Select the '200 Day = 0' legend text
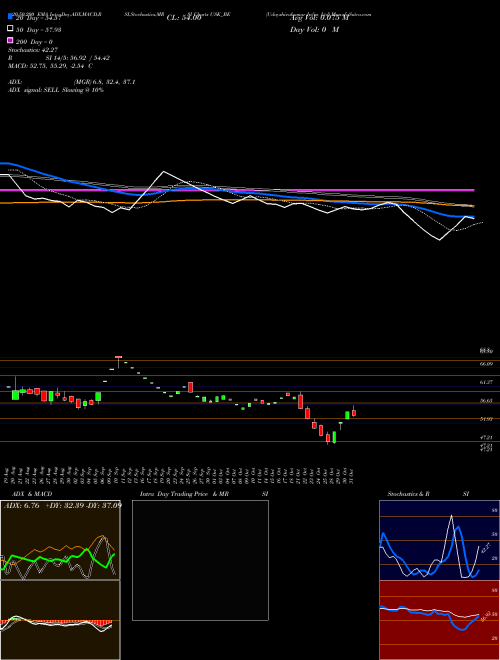 [x=35, y=42]
